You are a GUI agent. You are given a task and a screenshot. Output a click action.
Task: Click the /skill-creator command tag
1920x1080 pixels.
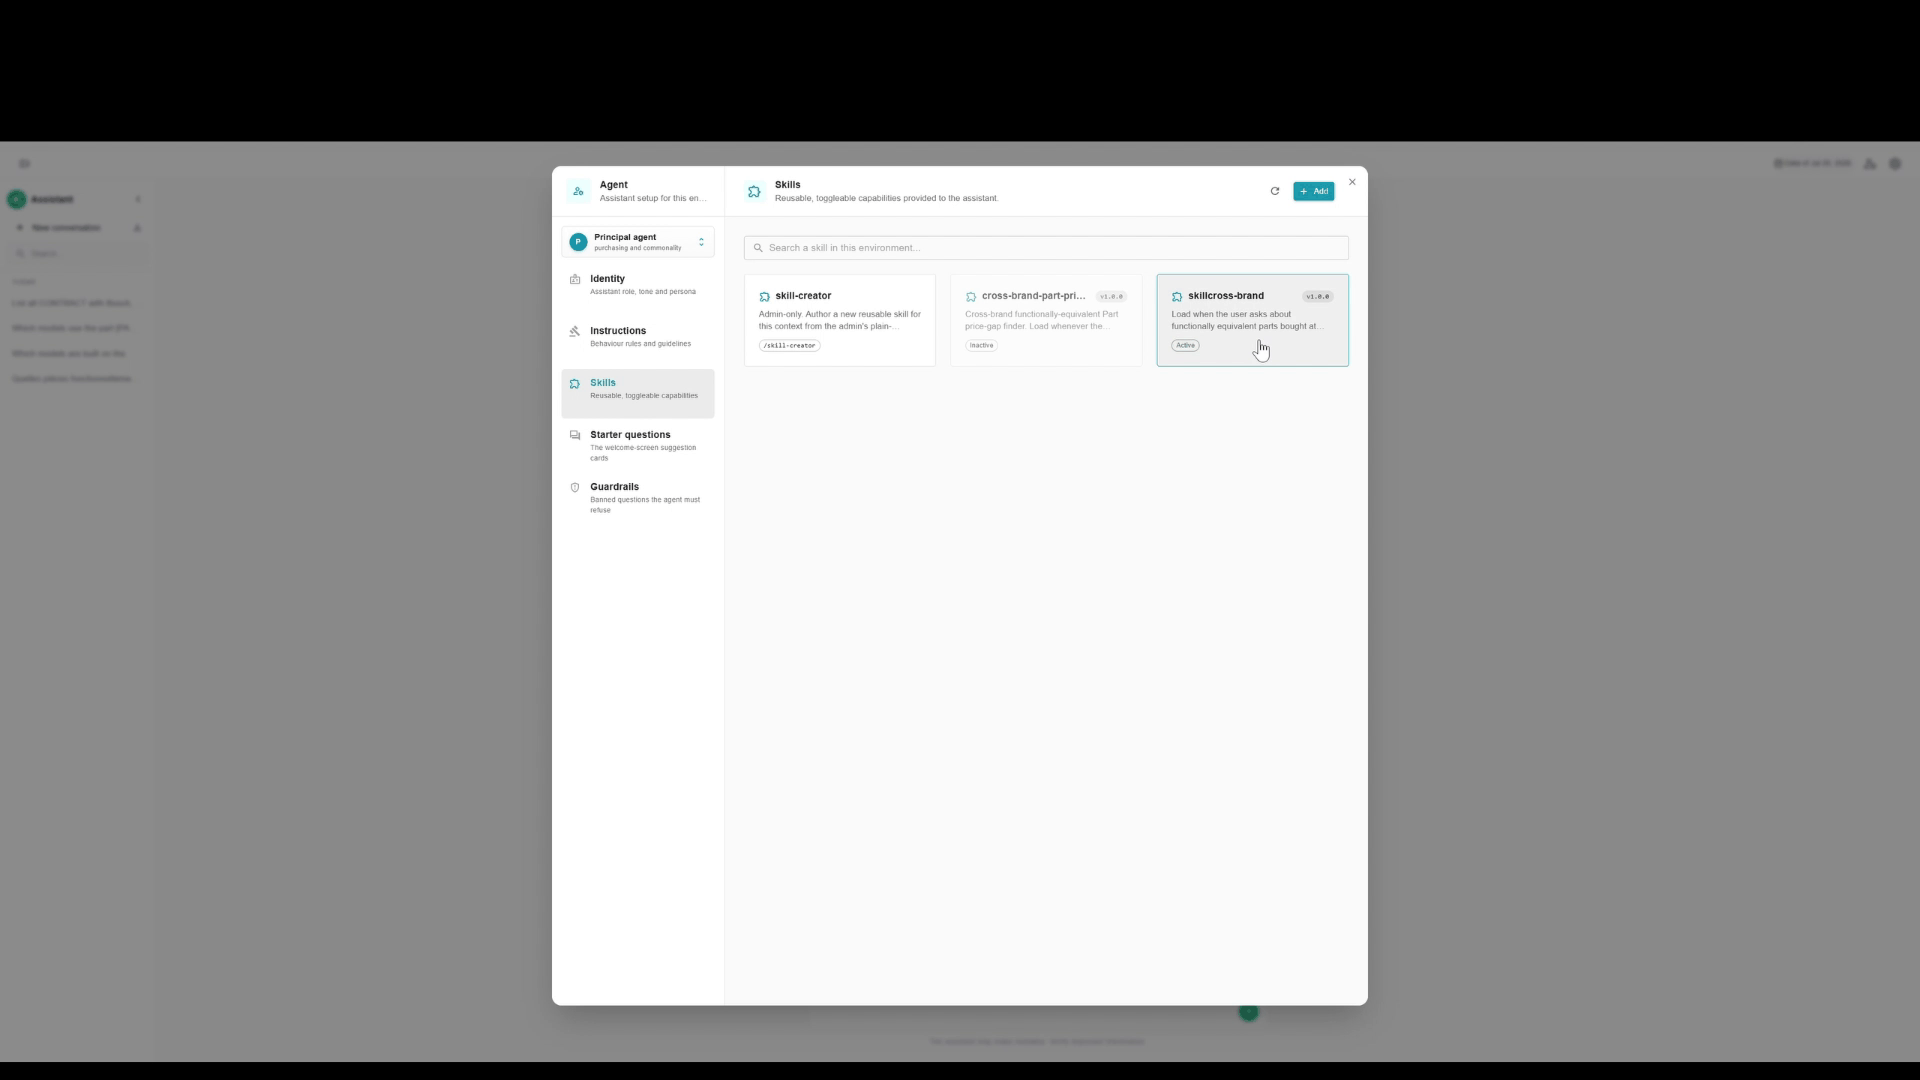[x=789, y=346]
